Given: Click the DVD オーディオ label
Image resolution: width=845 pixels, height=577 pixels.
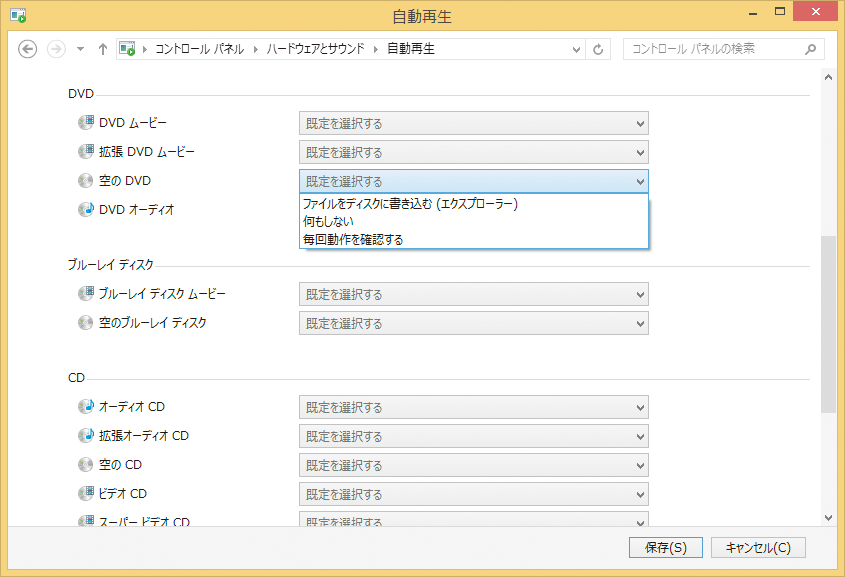Looking at the screenshot, I should [x=137, y=210].
